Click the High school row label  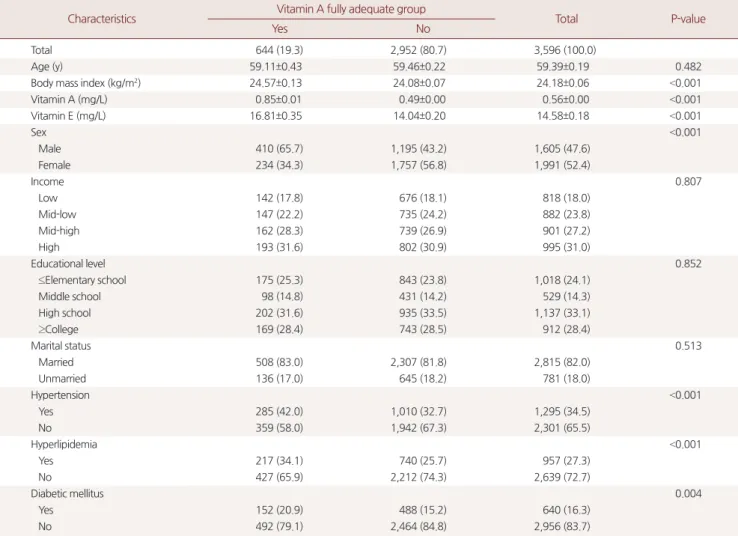click(x=64, y=313)
